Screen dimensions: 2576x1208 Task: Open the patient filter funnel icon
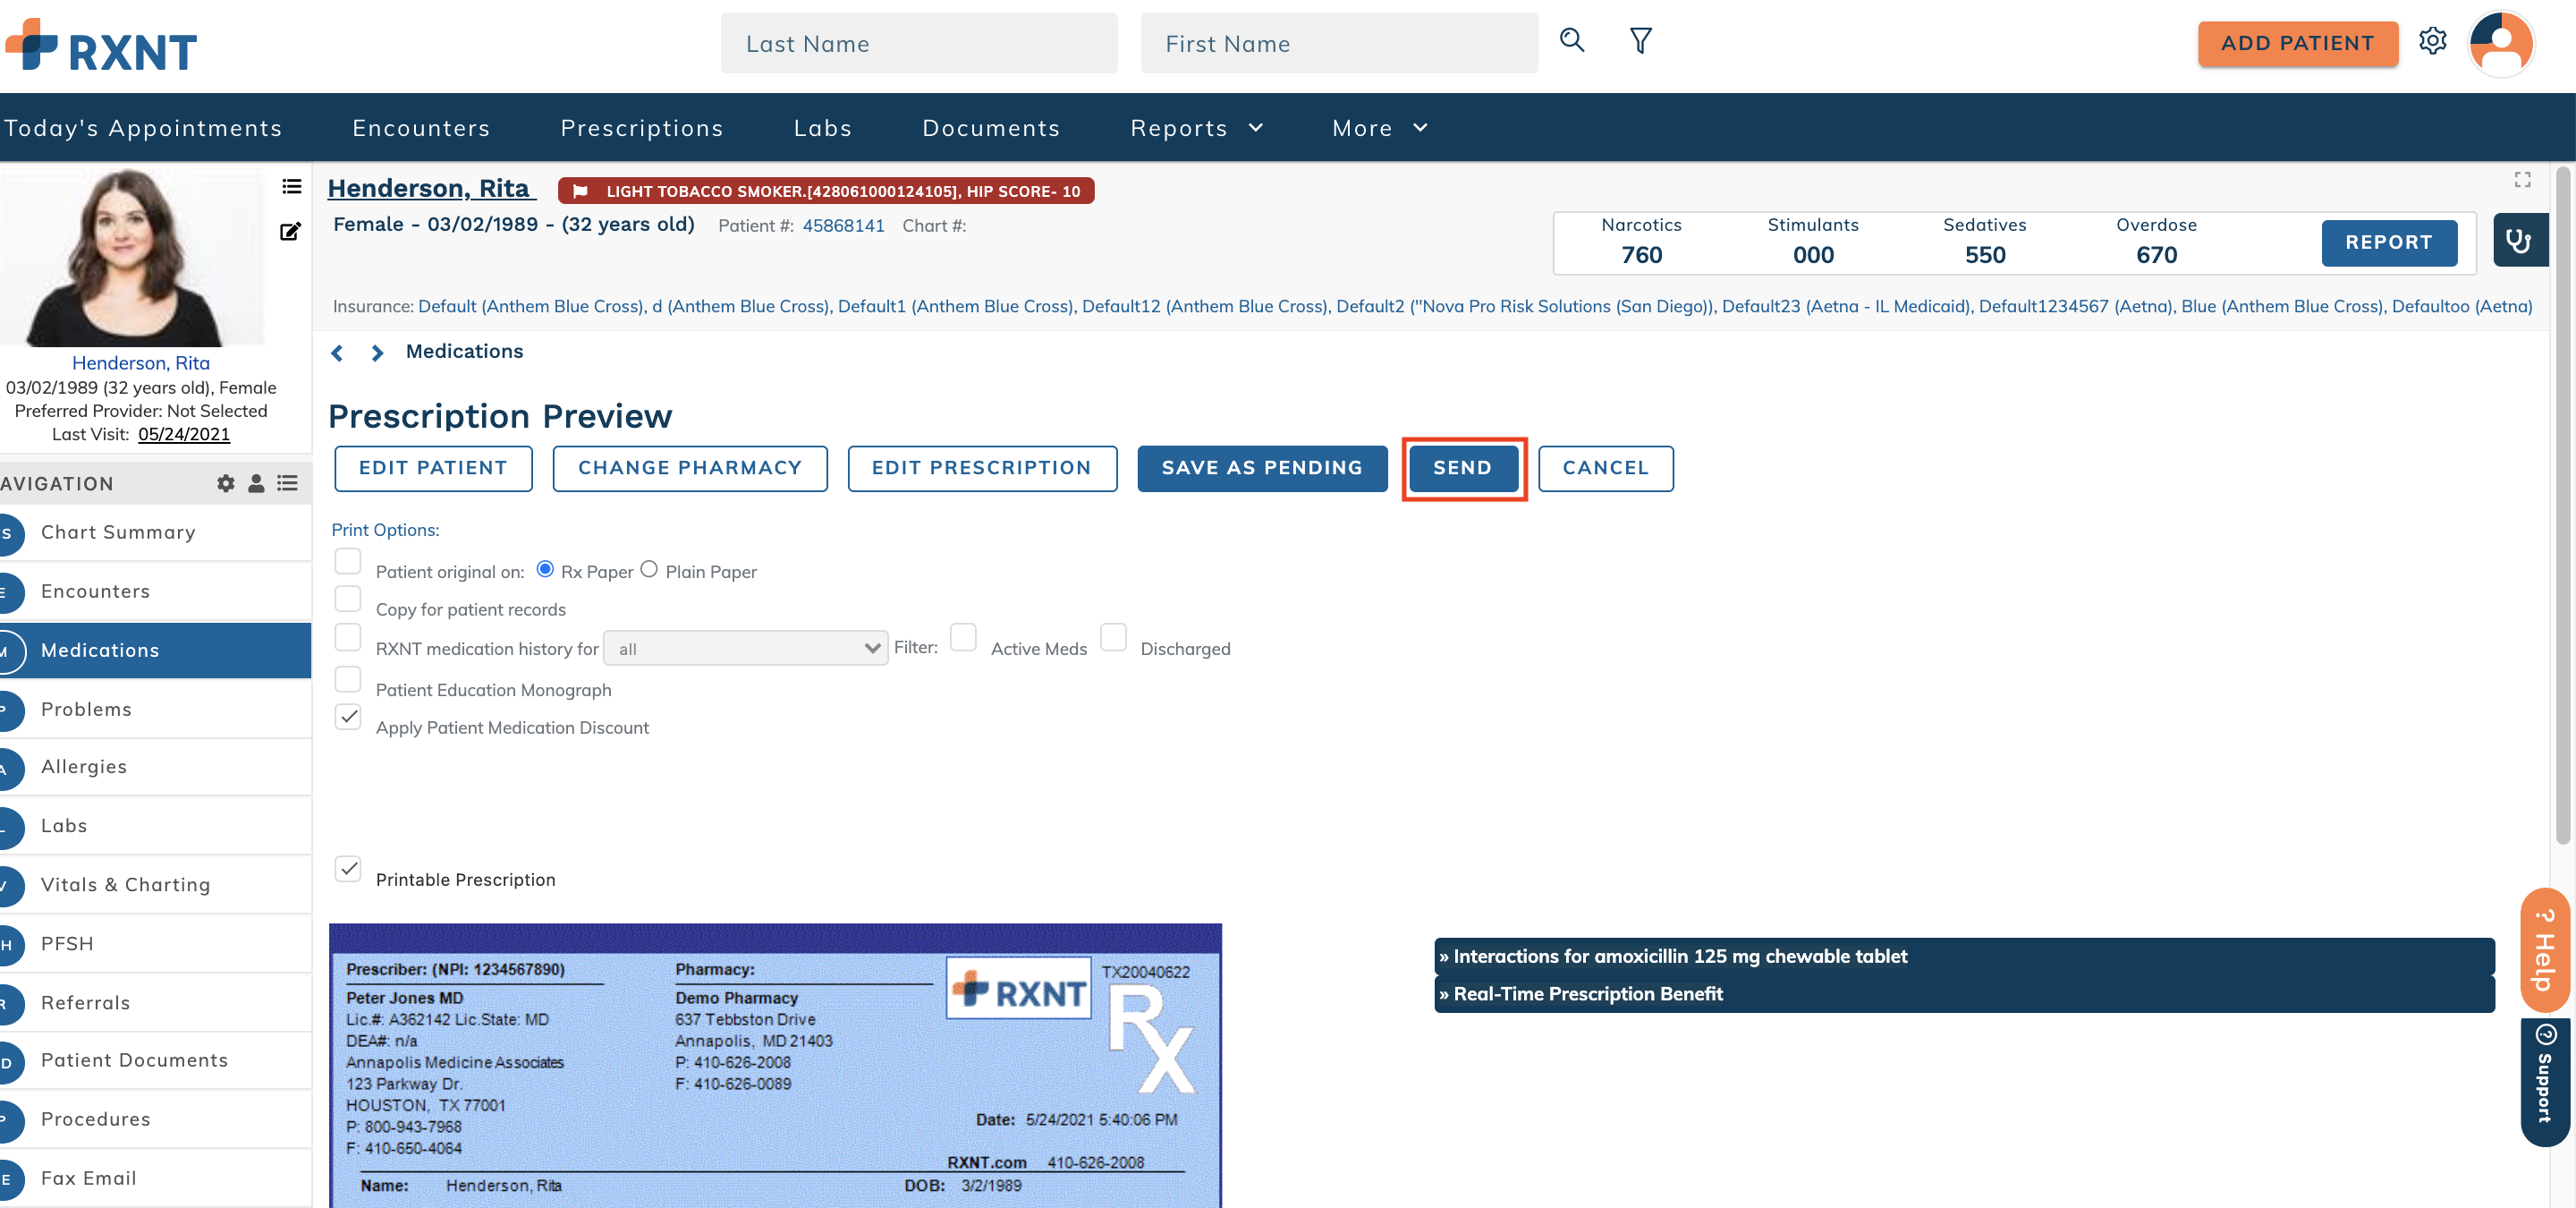point(1641,40)
